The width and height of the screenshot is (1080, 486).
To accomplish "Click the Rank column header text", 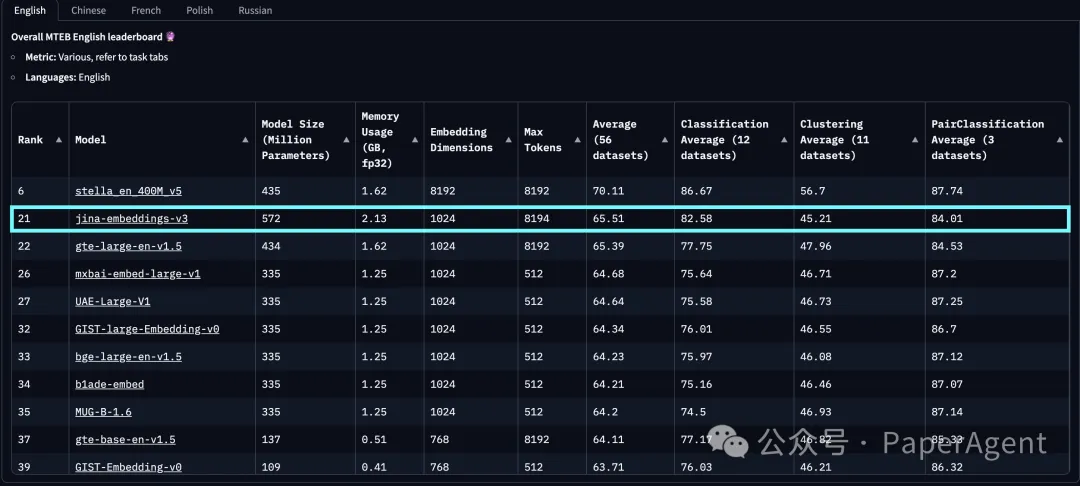I will click(30, 140).
